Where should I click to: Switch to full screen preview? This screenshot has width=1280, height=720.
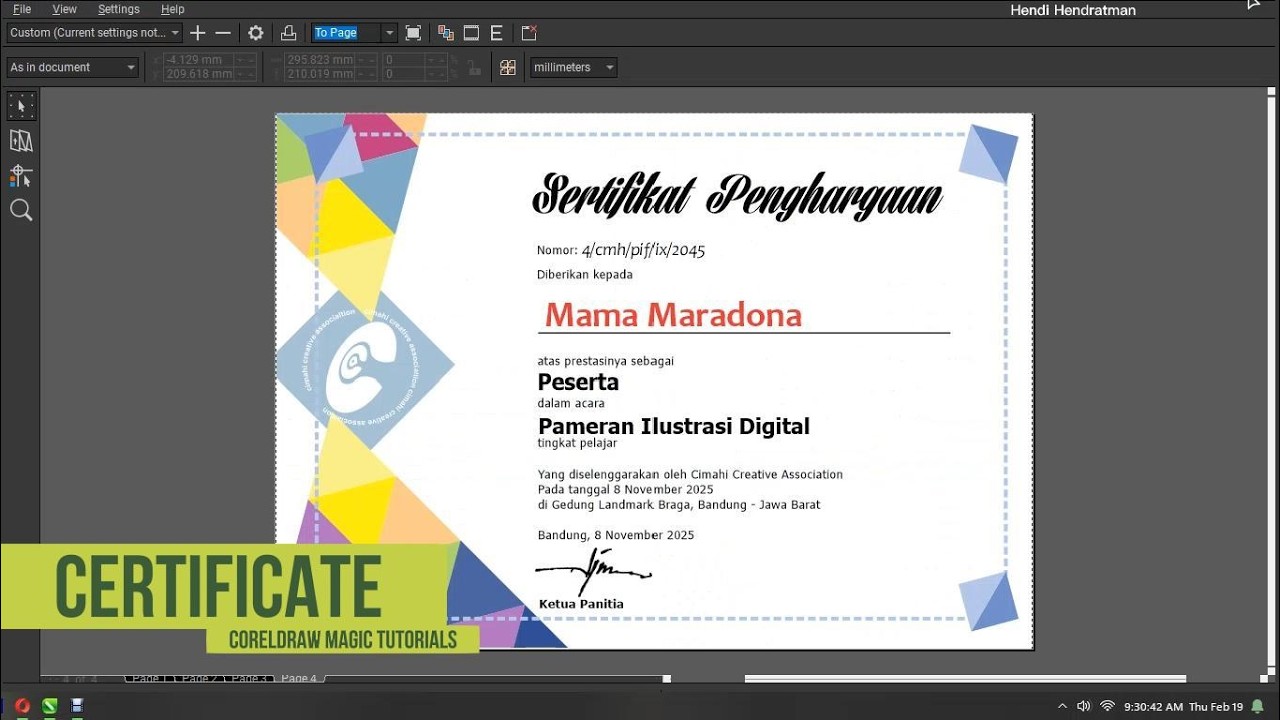click(x=413, y=33)
